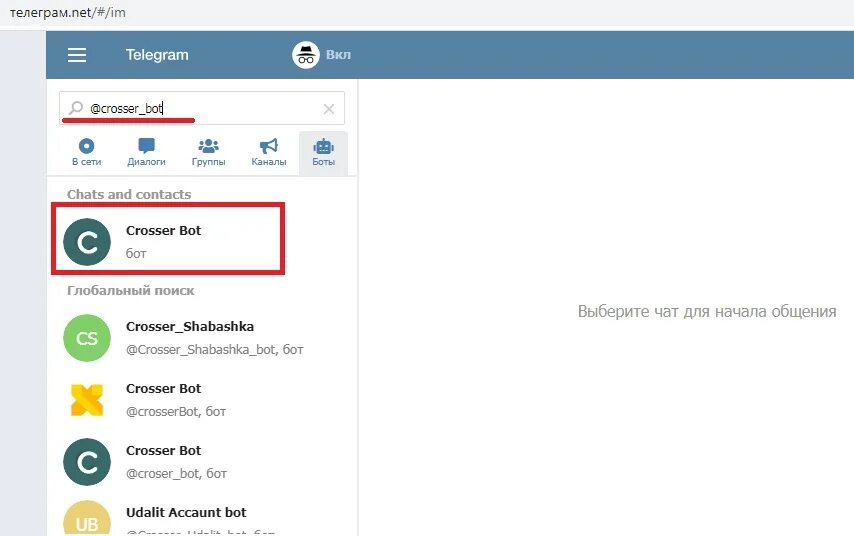Click the Telegram title
The width and height of the screenshot is (854, 536).
click(157, 55)
